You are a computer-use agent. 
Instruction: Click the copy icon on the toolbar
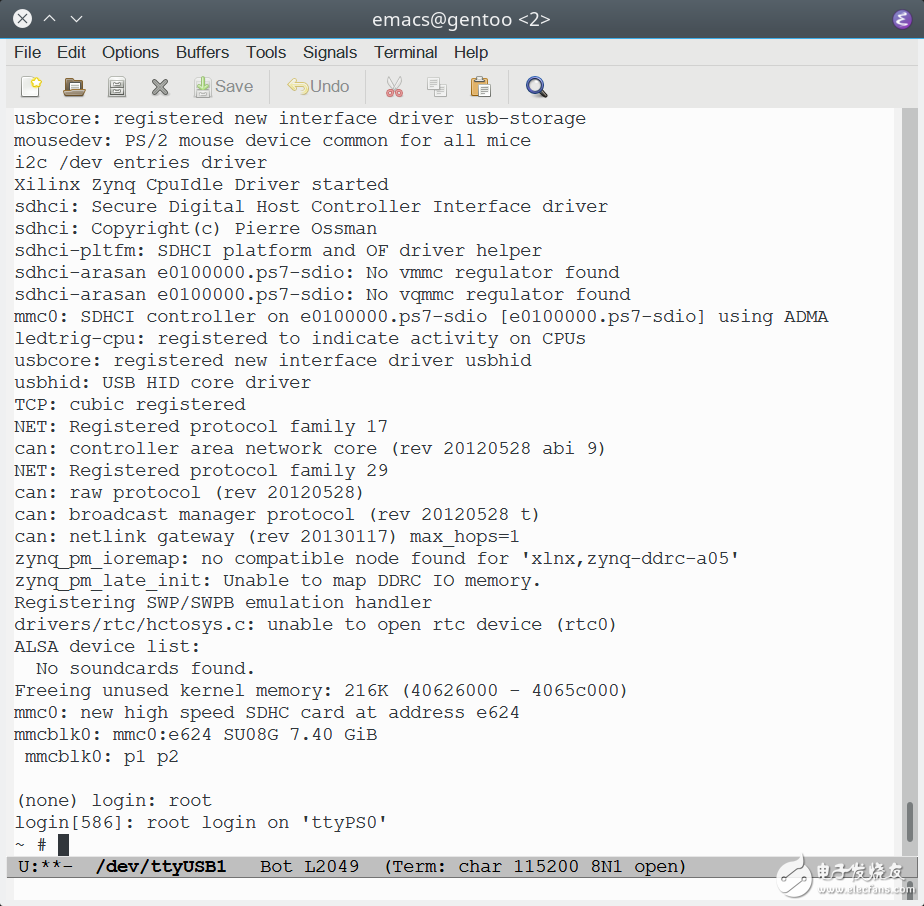pos(437,87)
